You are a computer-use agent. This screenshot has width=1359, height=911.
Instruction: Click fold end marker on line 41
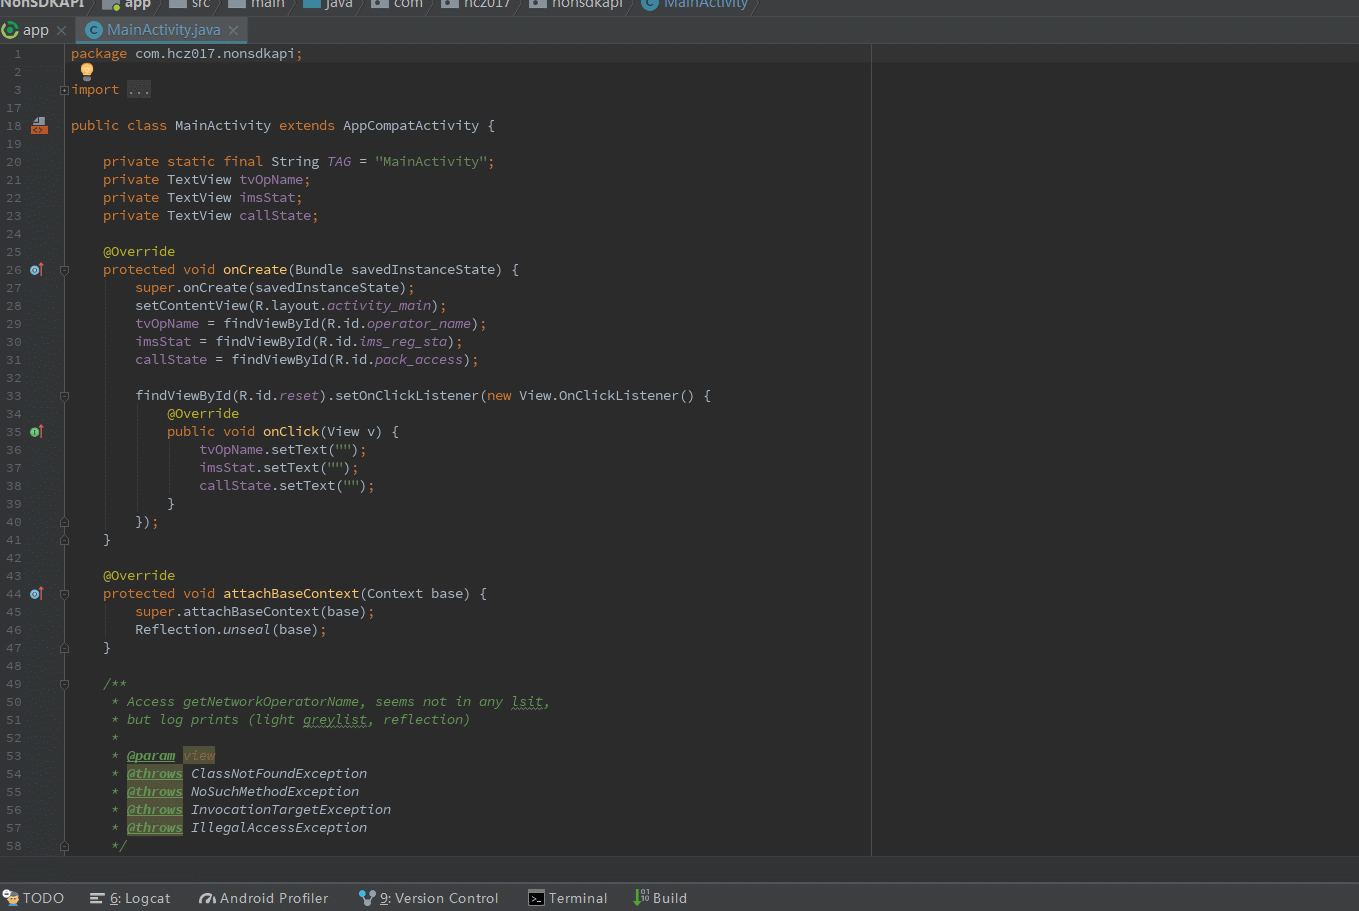click(64, 540)
